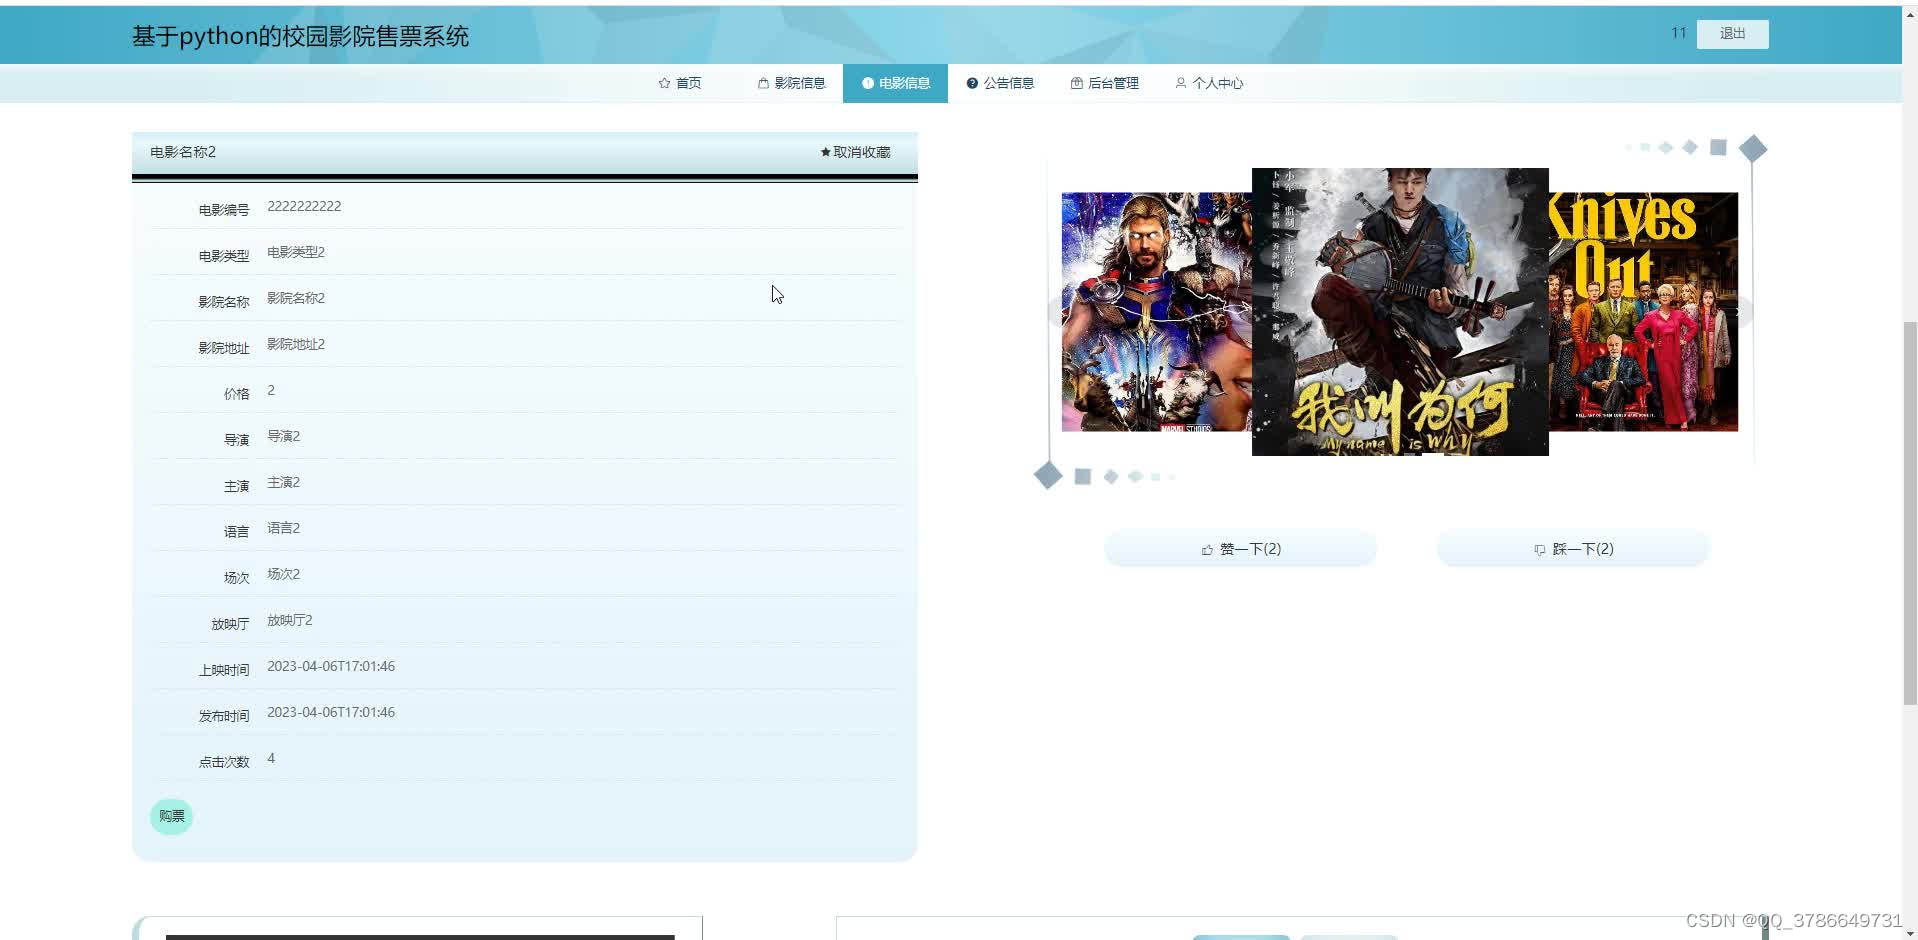1918x940 pixels.
Task: Click the 退出 logout button
Action: coord(1732,34)
